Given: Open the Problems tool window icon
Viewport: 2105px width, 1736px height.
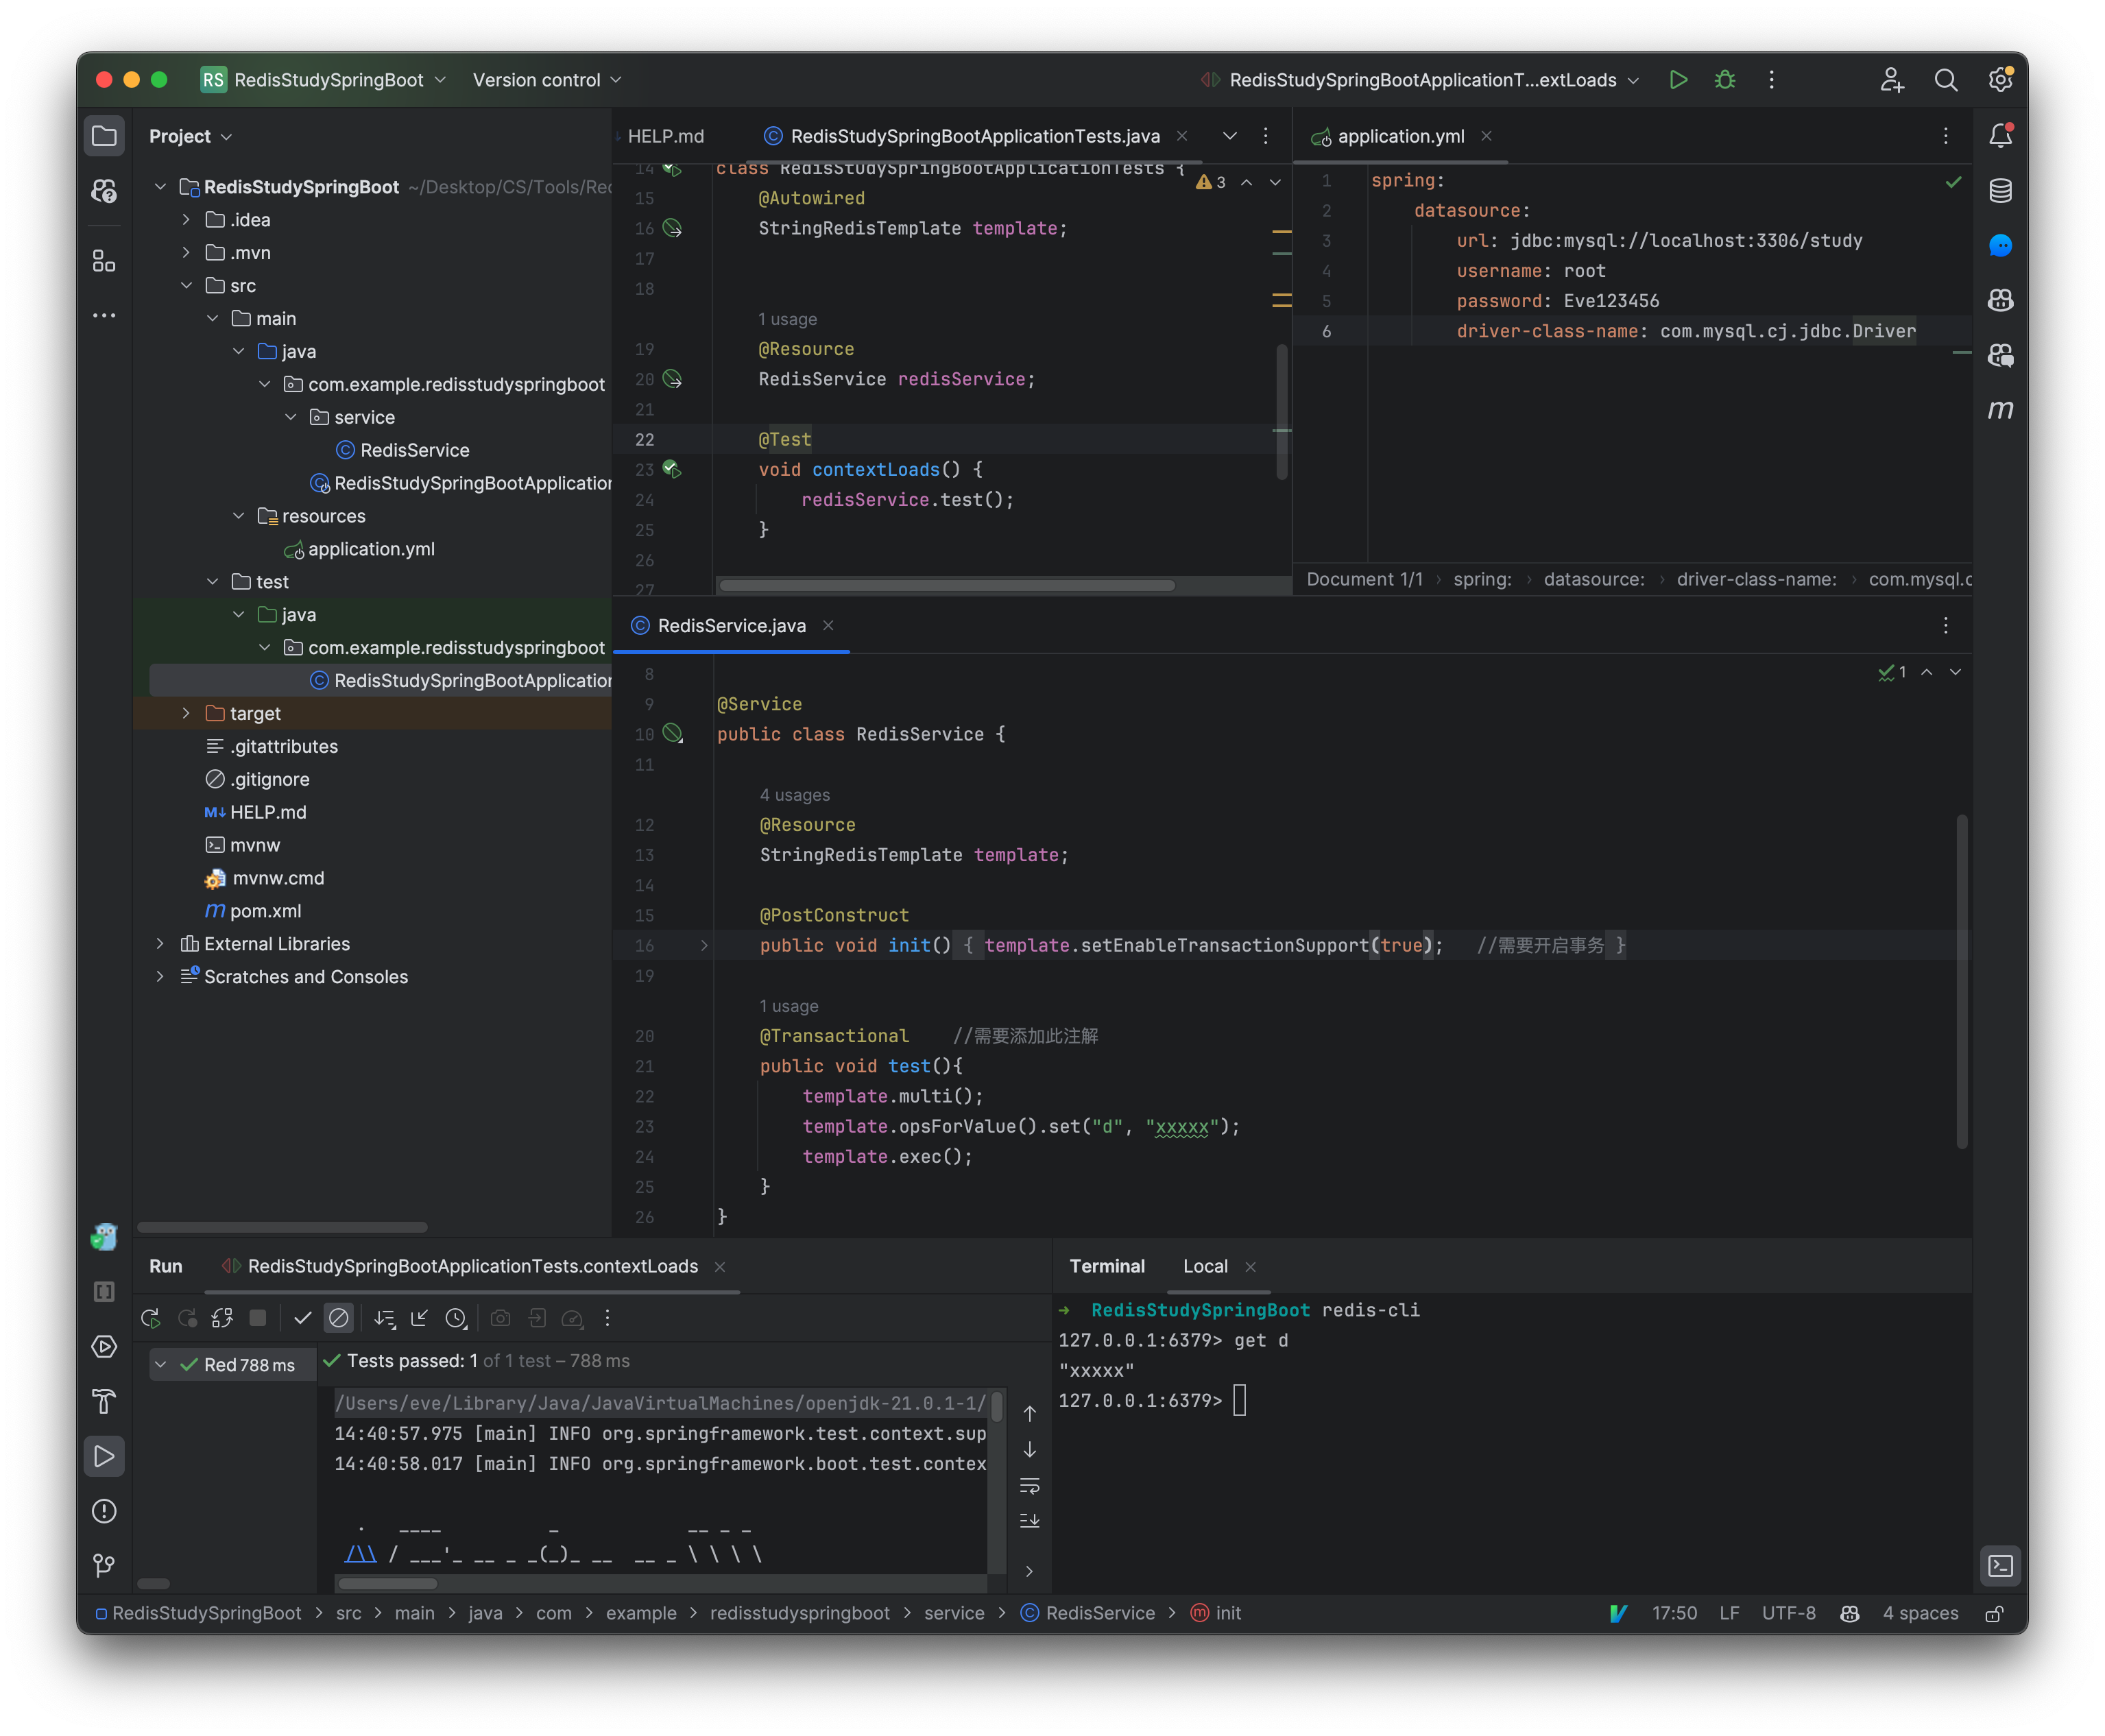Looking at the screenshot, I should pyautogui.click(x=104, y=1511).
